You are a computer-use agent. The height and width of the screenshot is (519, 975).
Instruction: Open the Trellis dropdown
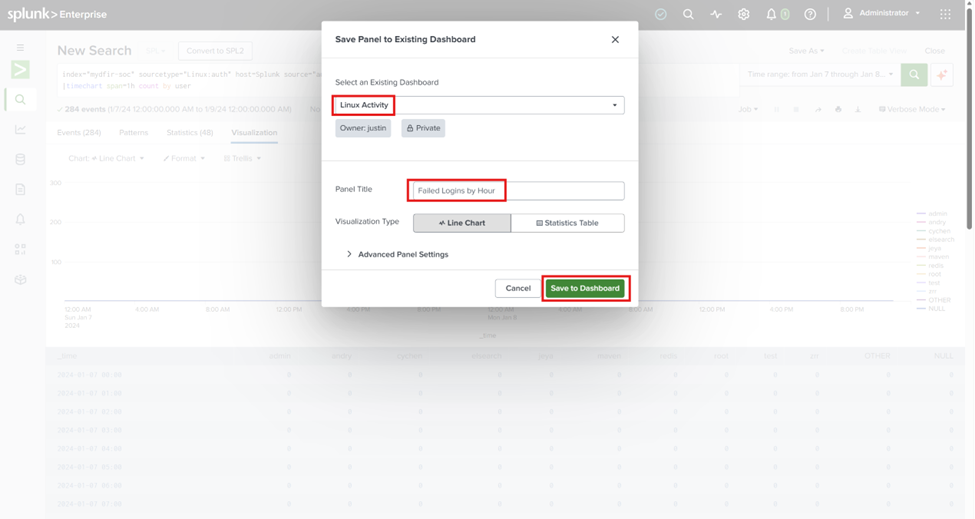tap(243, 158)
